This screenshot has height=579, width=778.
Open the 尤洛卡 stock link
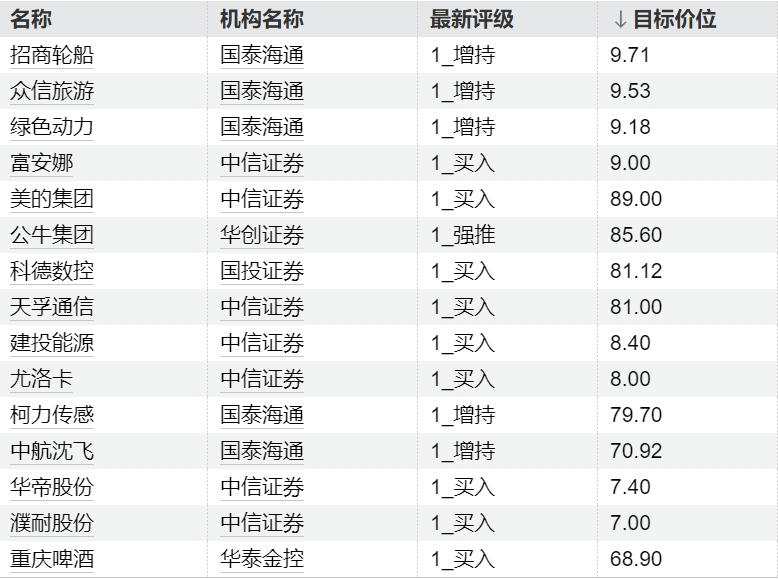(41, 379)
